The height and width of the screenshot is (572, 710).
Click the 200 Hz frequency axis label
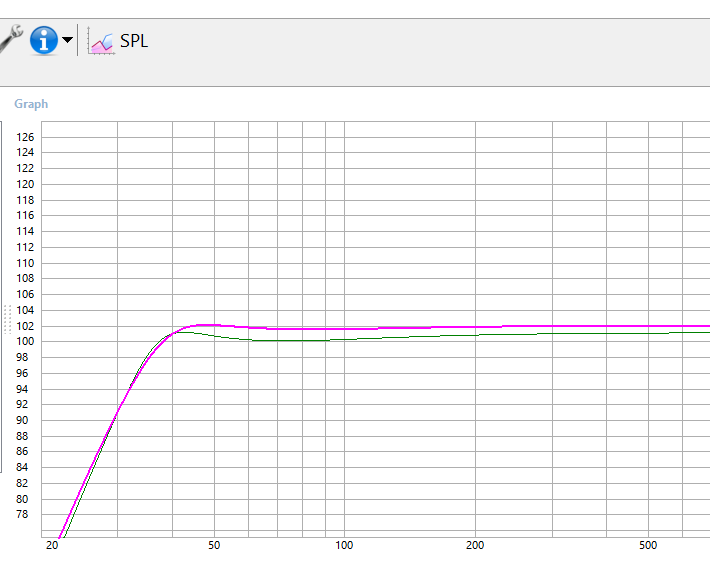tap(475, 545)
